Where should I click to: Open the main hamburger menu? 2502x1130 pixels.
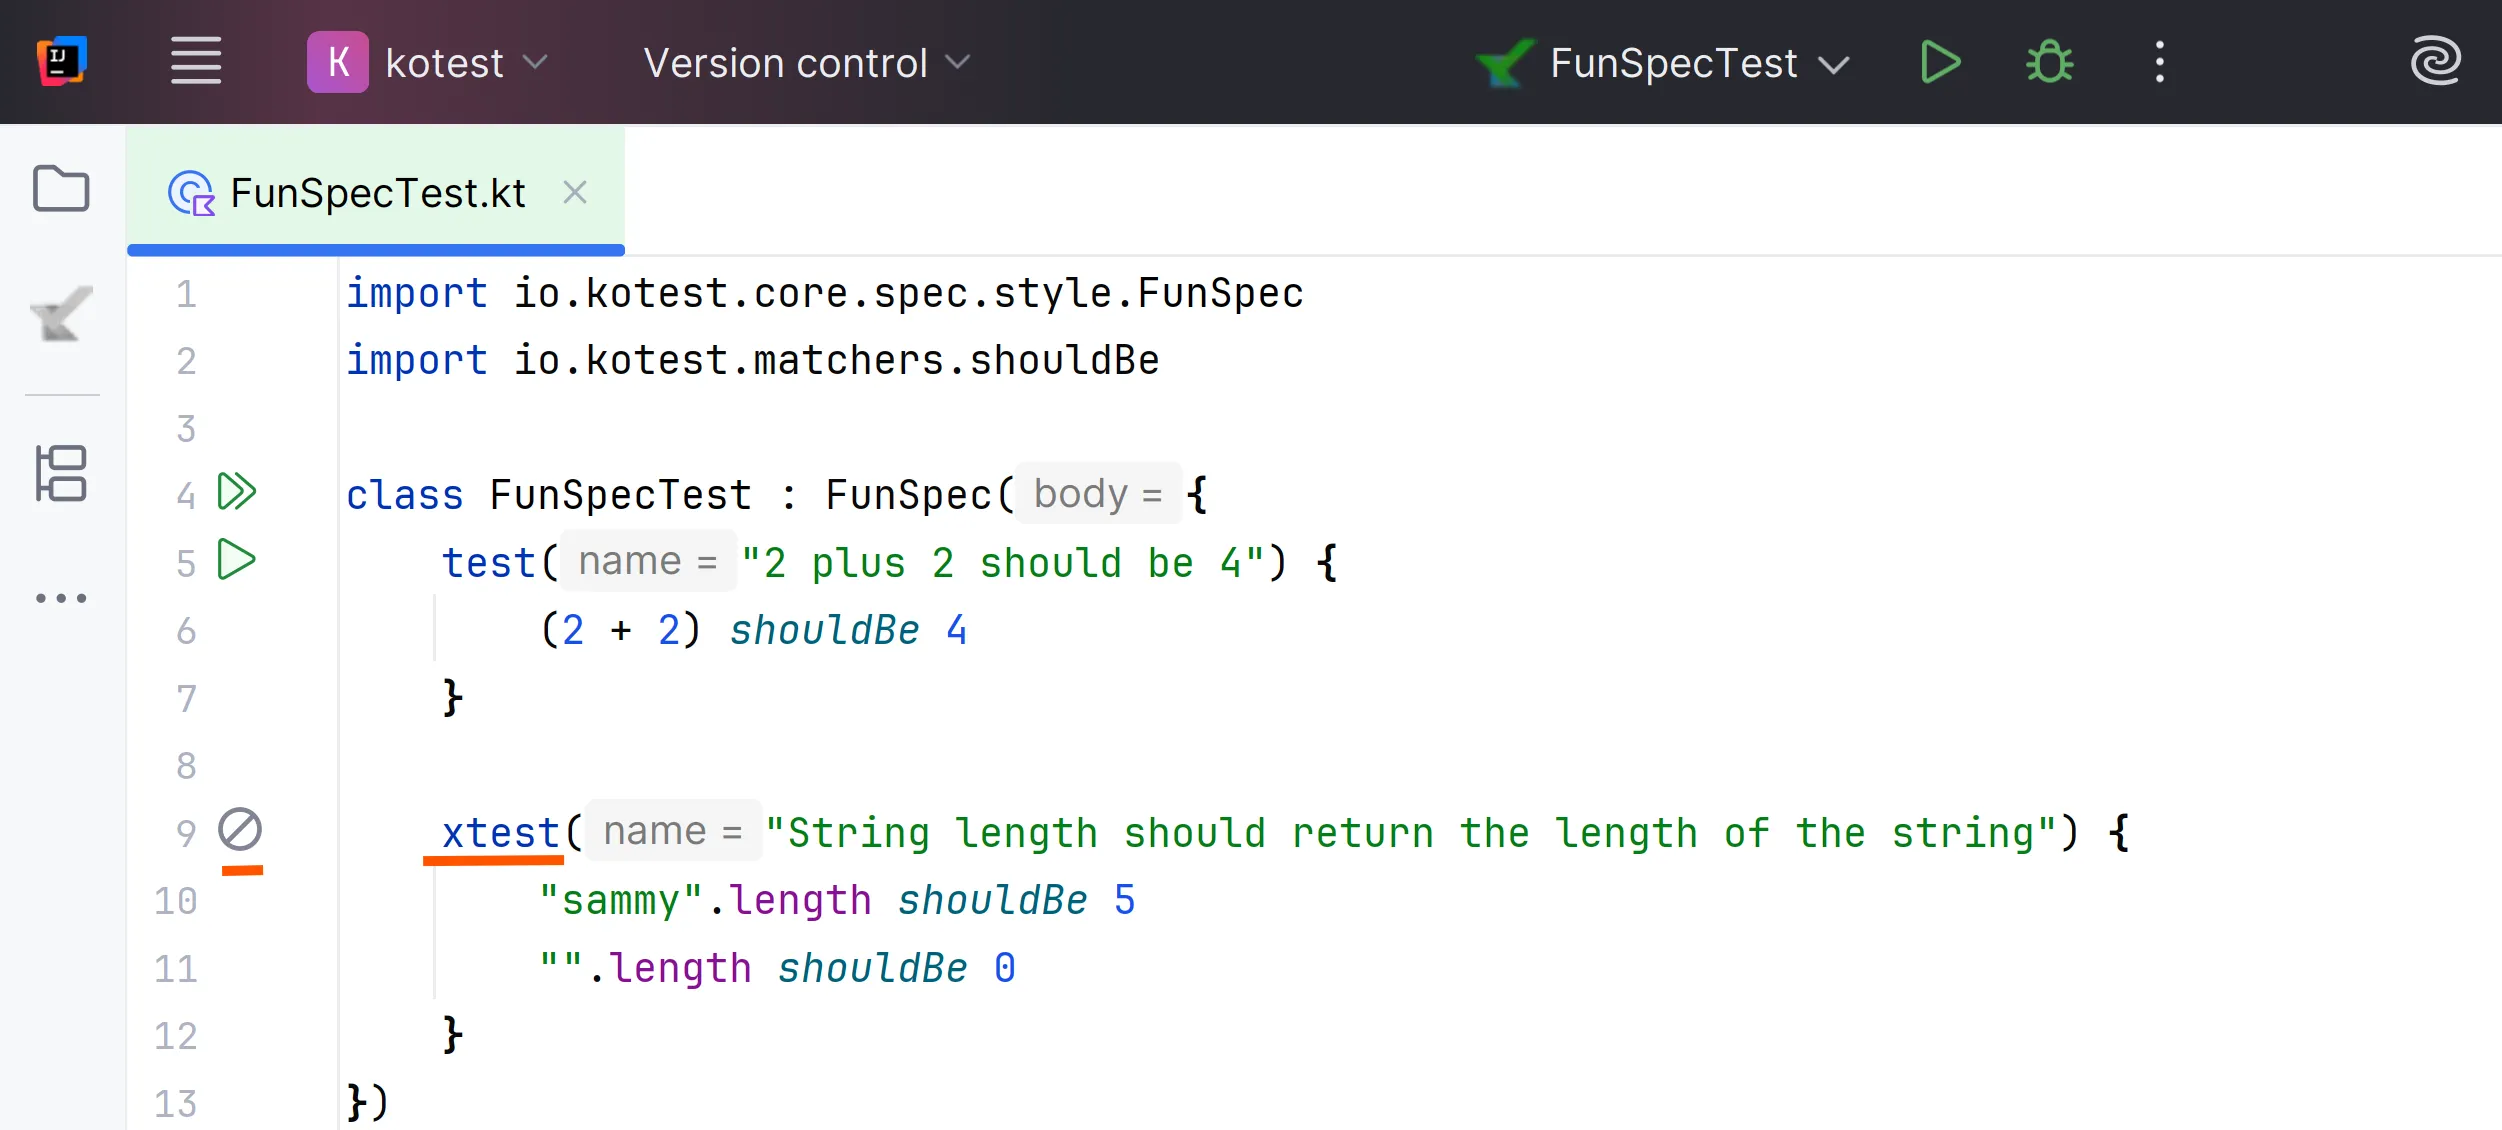point(196,62)
